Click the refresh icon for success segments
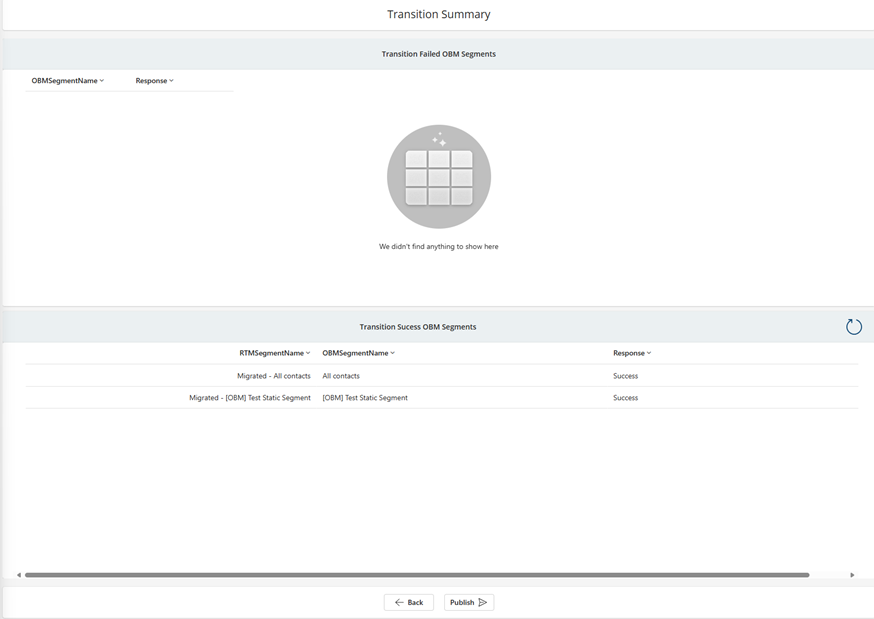This screenshot has height=619, width=874. point(853,326)
